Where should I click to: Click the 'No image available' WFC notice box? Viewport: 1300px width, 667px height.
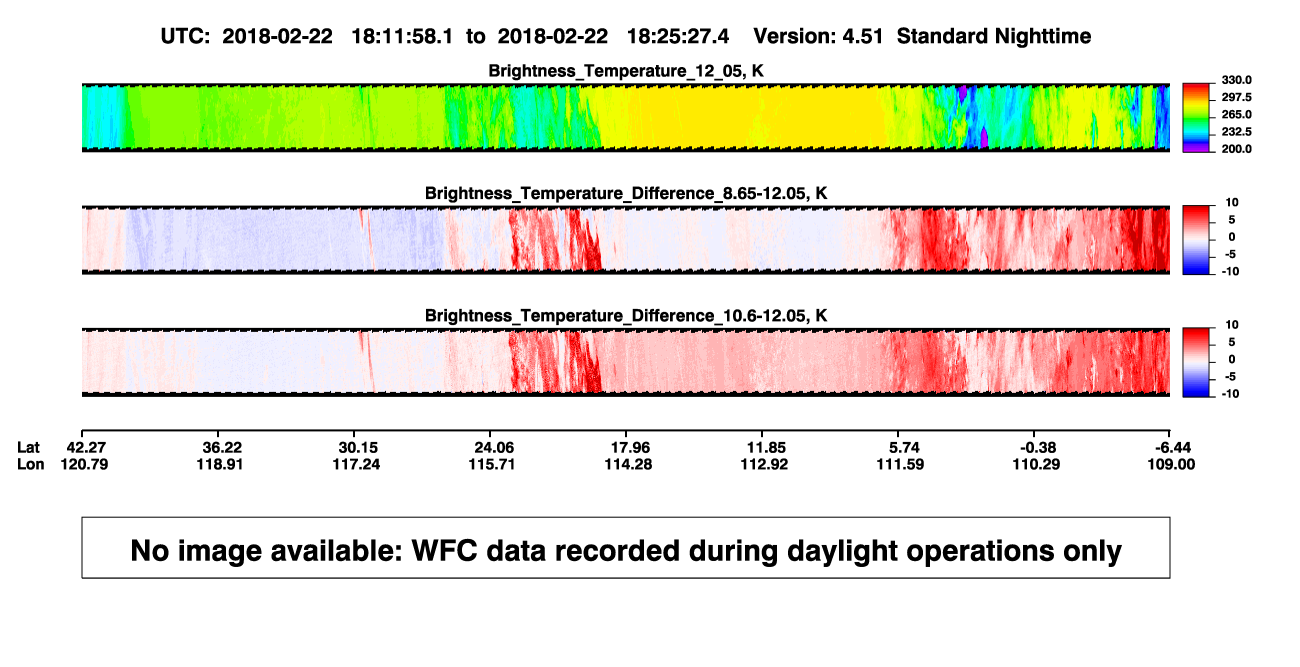[626, 547]
